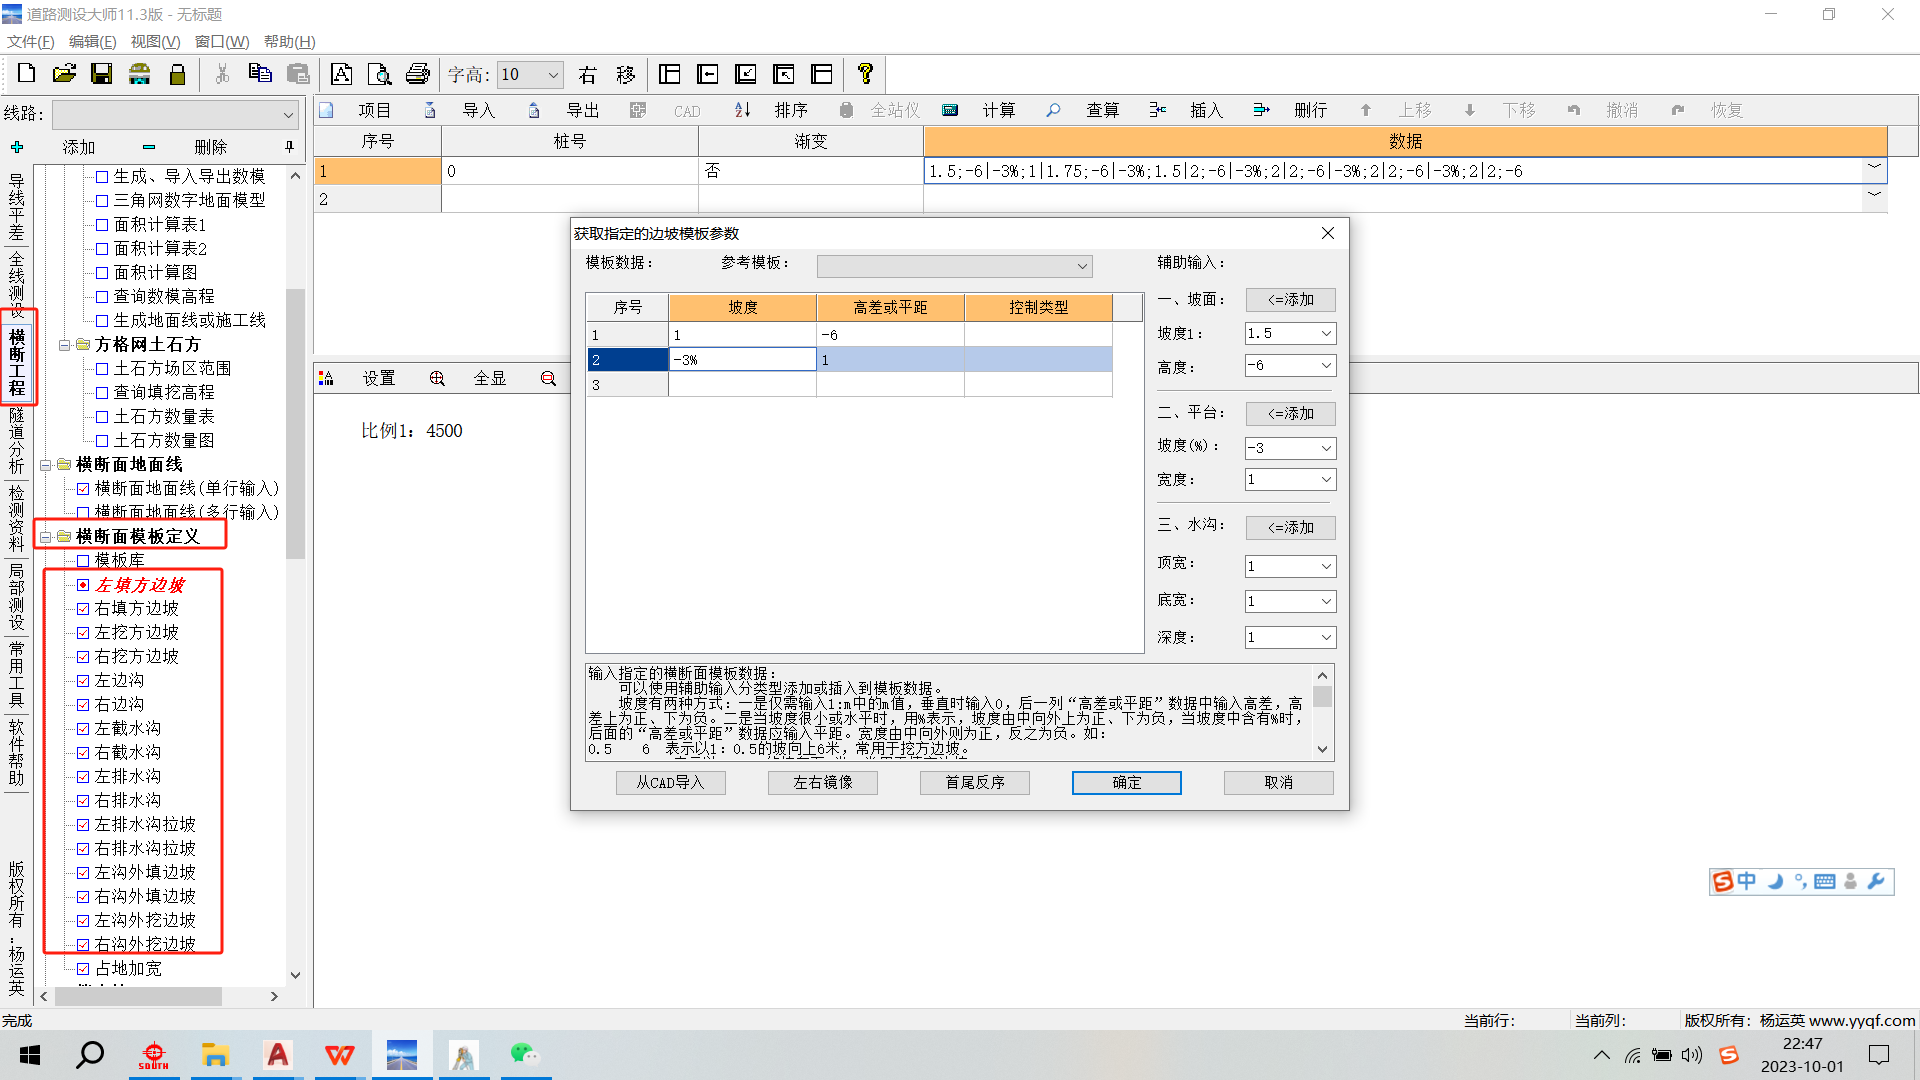
Task: Click the 排序 sort icon
Action: click(742, 110)
